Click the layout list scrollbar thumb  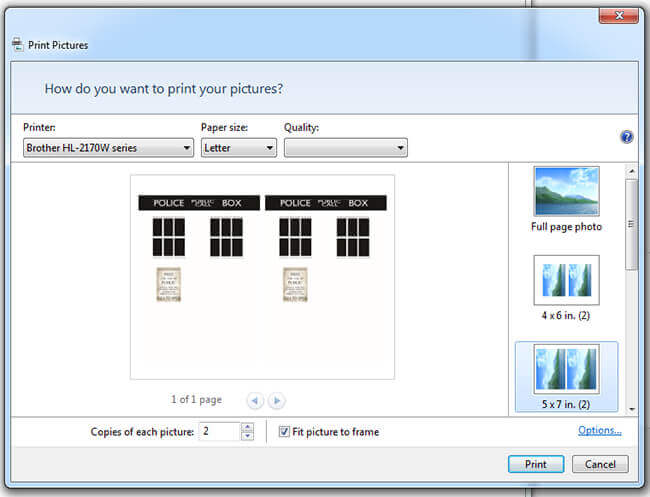pyautogui.click(x=631, y=224)
